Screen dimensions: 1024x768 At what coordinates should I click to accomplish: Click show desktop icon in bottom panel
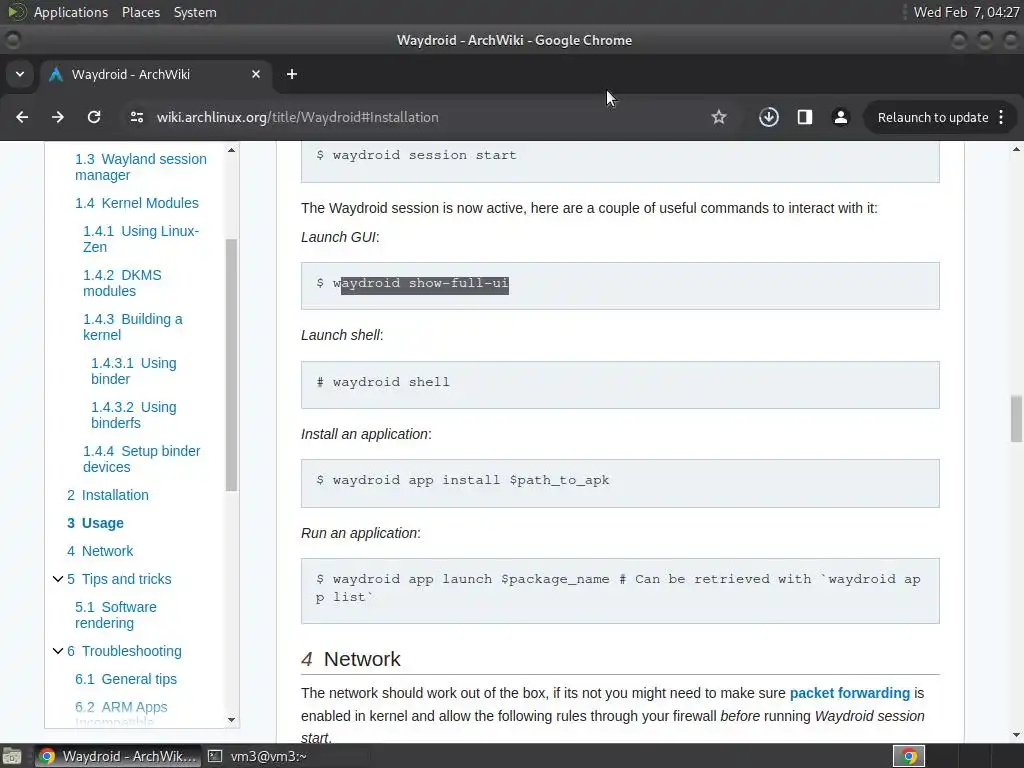click(x=12, y=756)
